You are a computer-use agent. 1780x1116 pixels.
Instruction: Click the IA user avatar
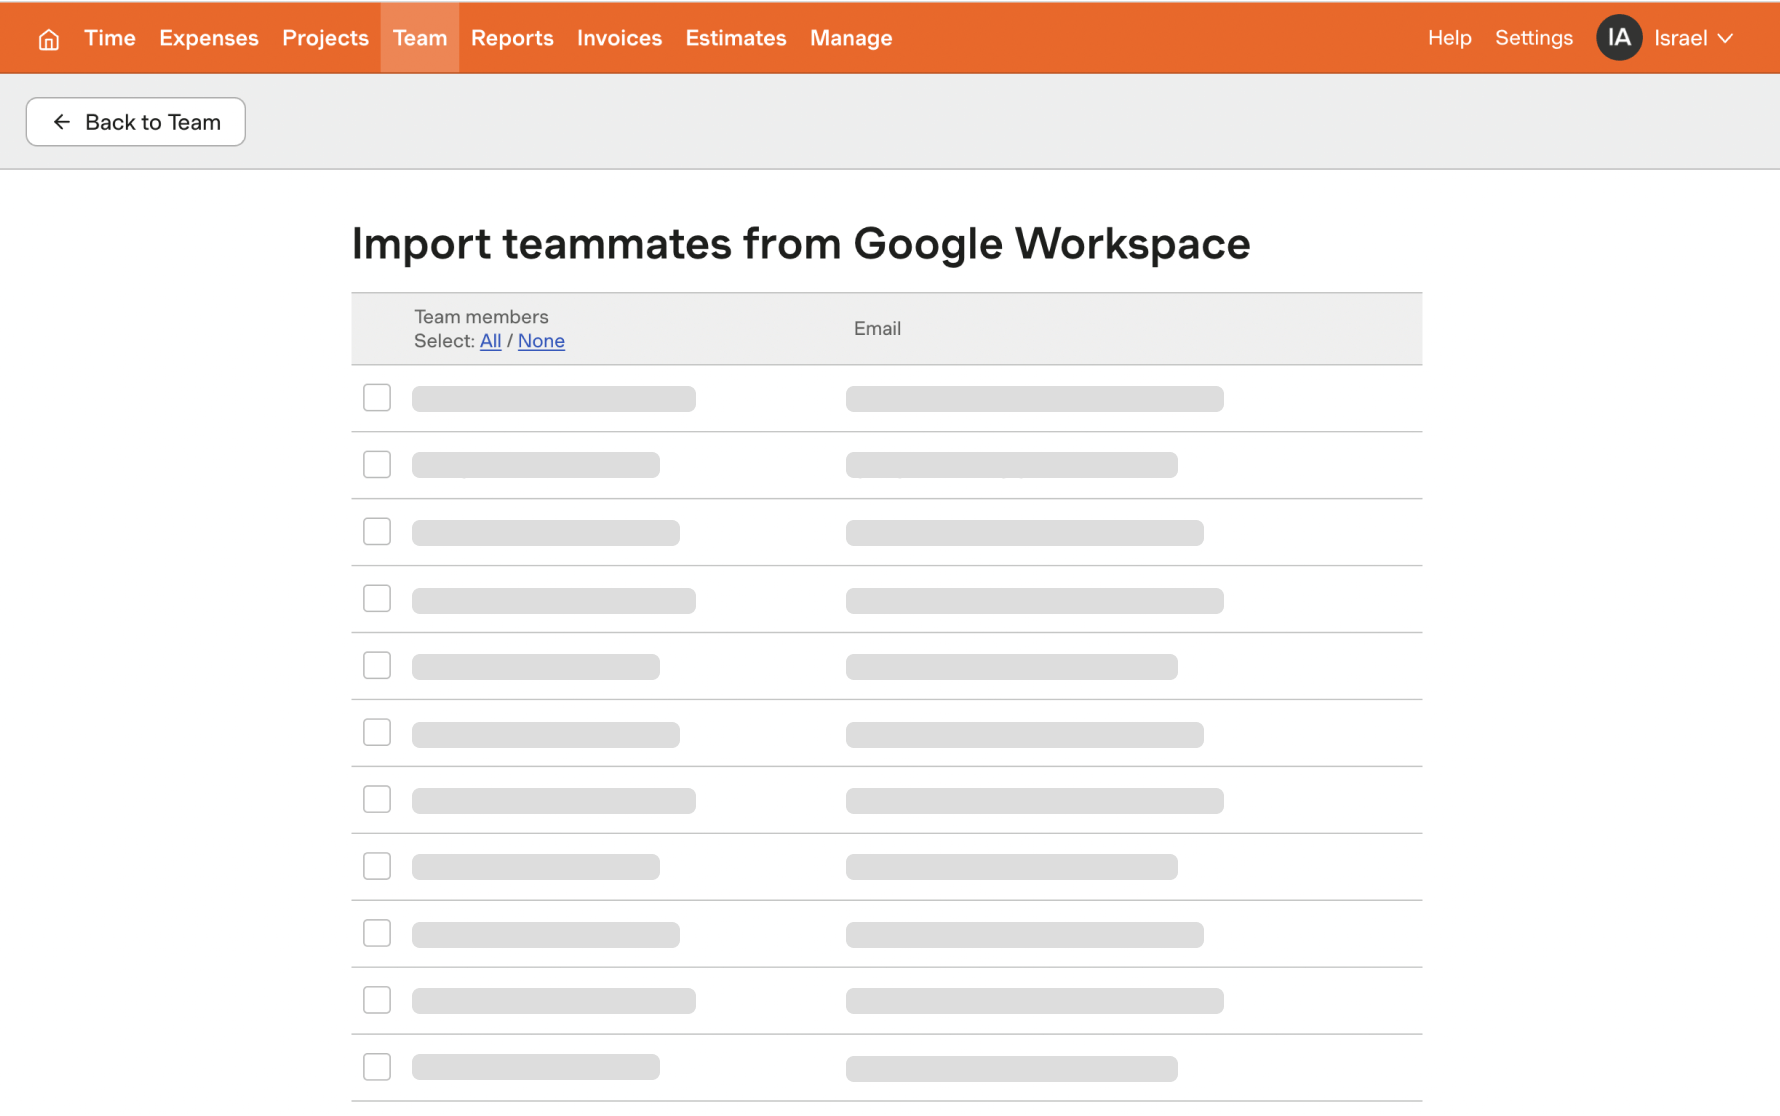tap(1618, 38)
